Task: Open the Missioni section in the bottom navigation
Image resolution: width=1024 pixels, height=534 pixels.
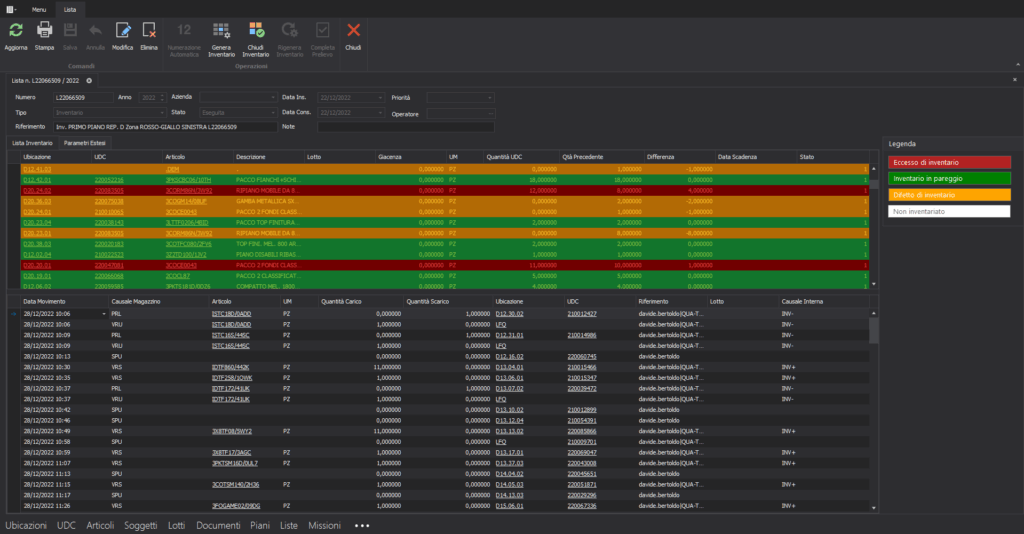Action: (x=324, y=525)
